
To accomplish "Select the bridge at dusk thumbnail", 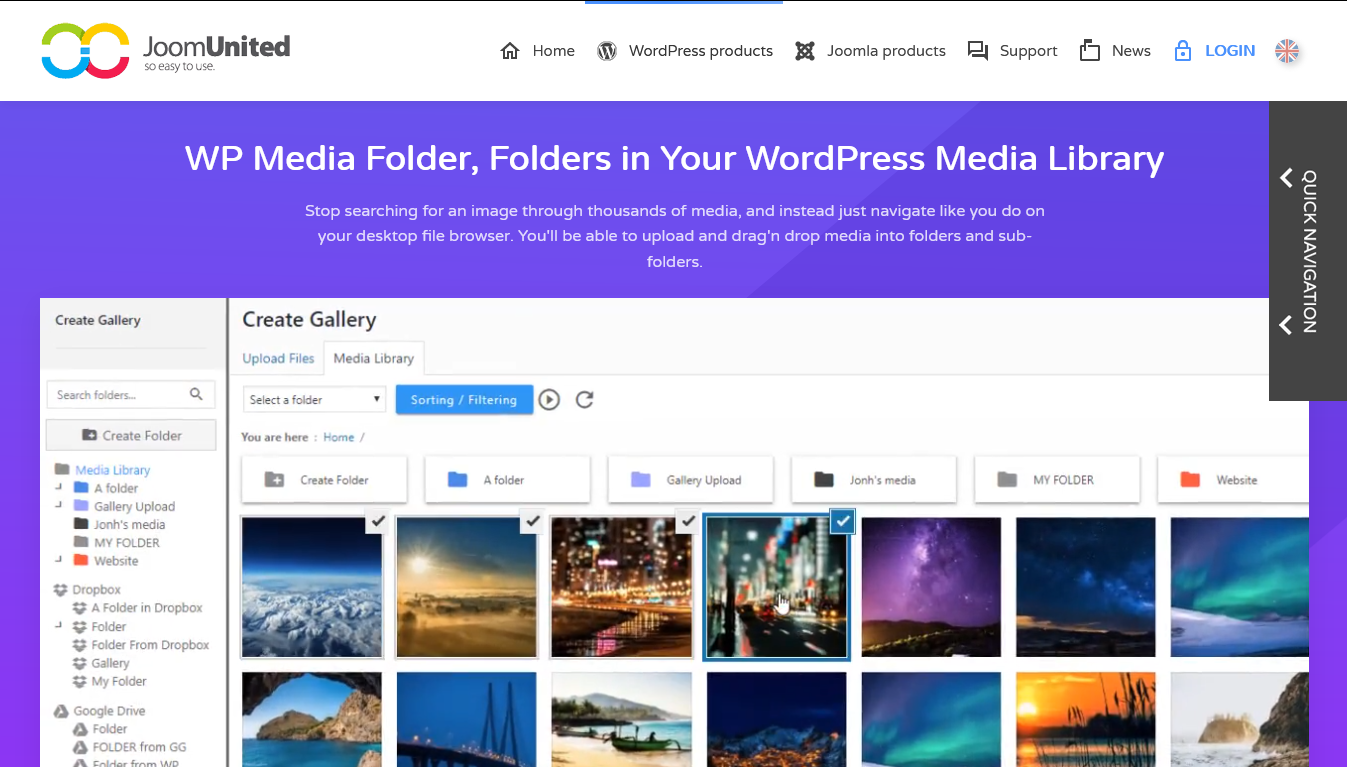I will tap(467, 720).
